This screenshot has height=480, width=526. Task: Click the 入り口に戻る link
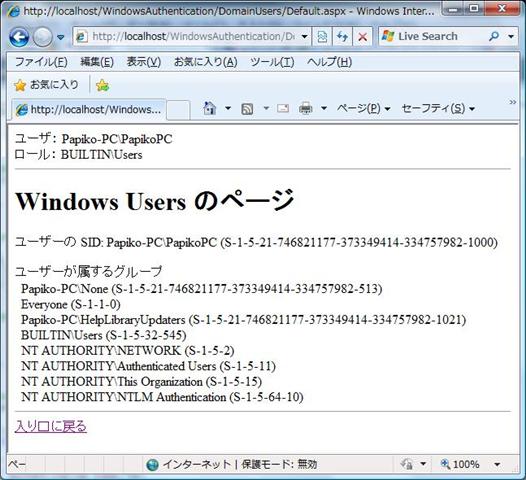click(x=51, y=426)
